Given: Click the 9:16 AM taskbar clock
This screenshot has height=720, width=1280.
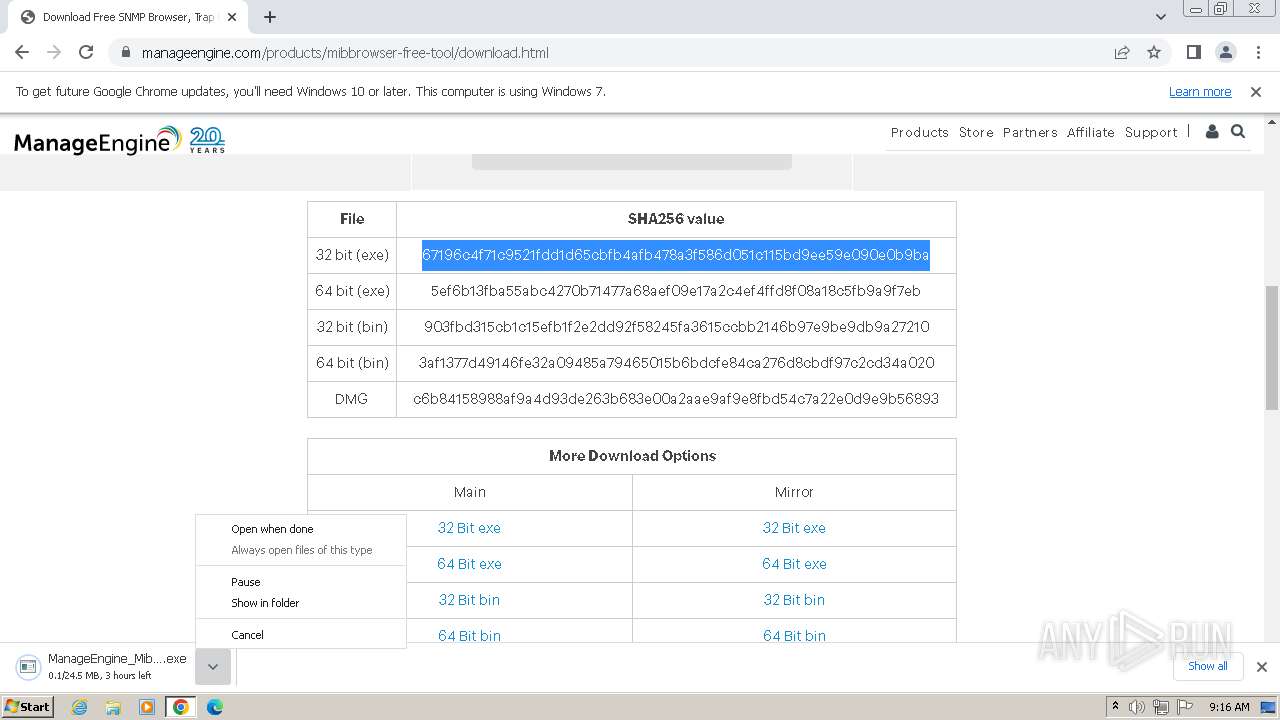Looking at the screenshot, I should [1229, 707].
